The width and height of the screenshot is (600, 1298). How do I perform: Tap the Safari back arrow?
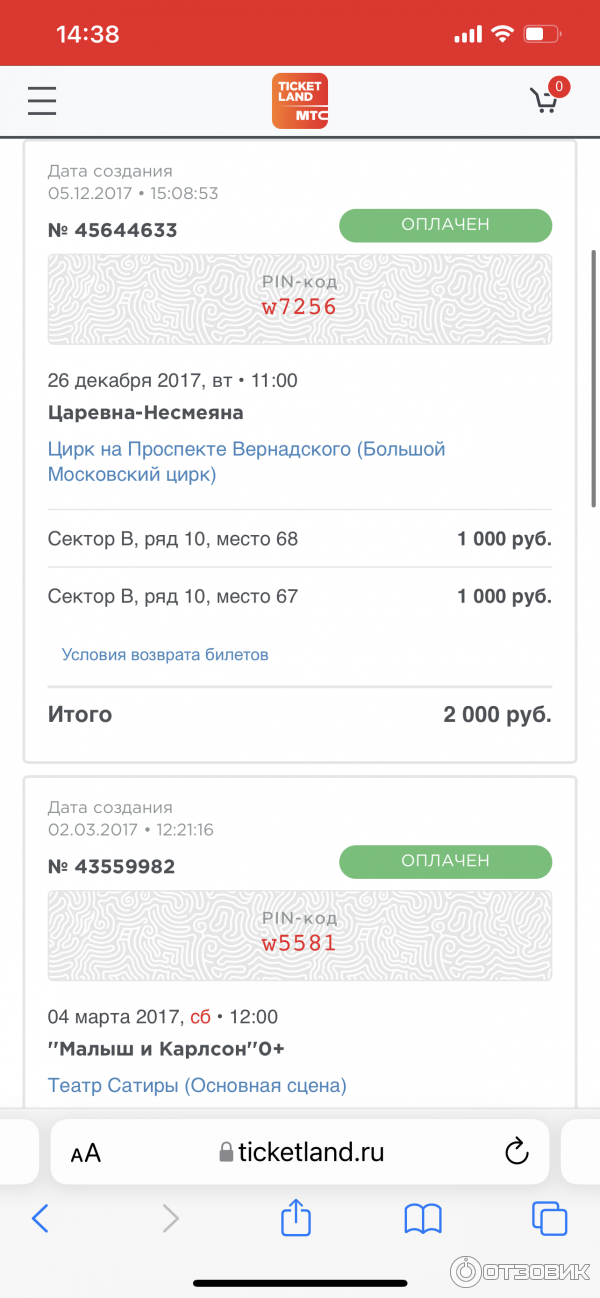point(41,1217)
